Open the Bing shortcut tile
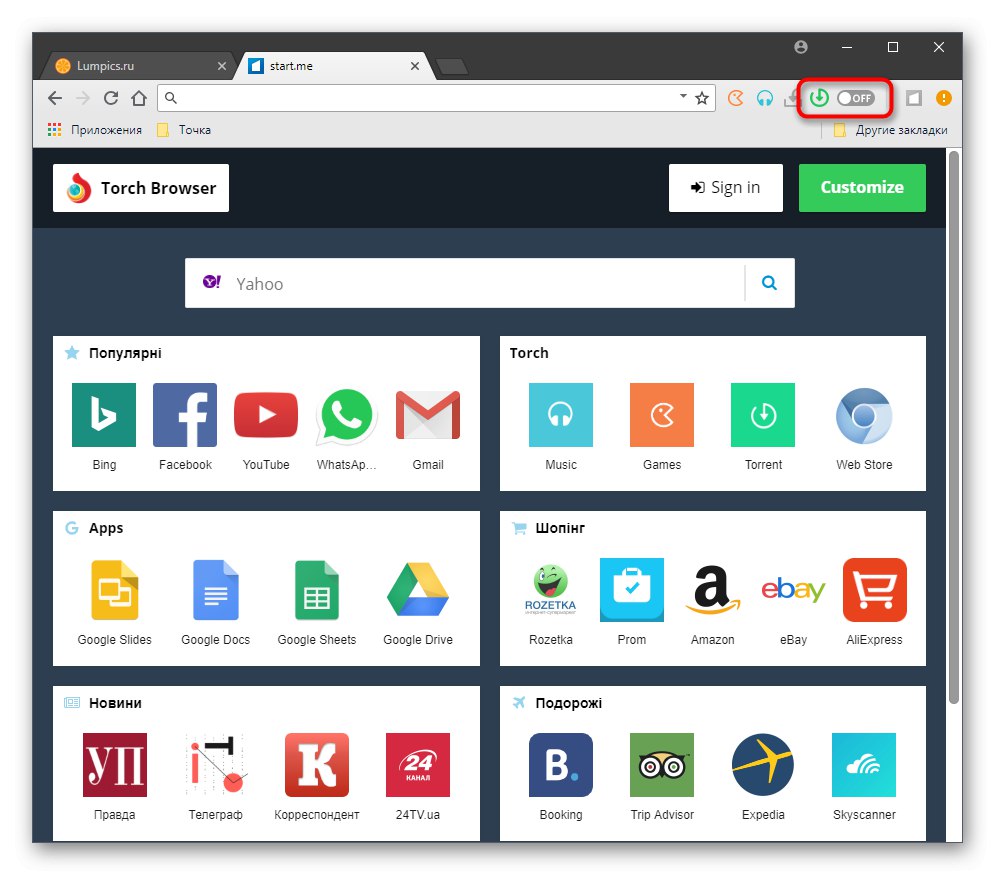This screenshot has height=875, width=995. point(103,415)
